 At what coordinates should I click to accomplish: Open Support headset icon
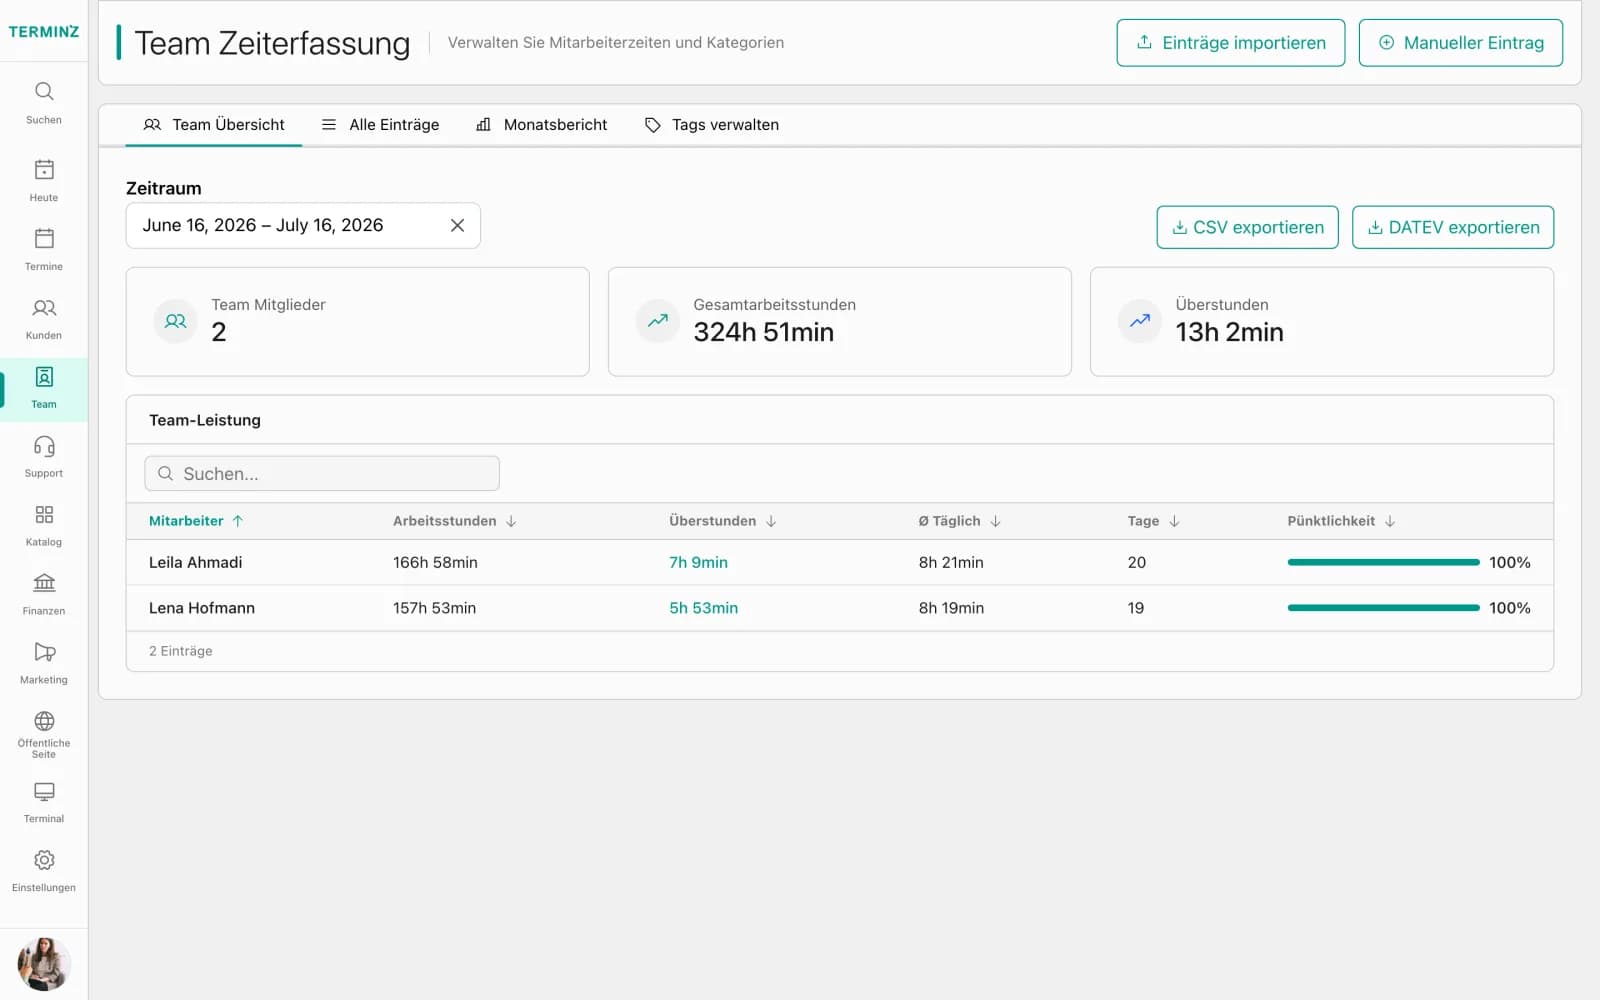tap(44, 445)
